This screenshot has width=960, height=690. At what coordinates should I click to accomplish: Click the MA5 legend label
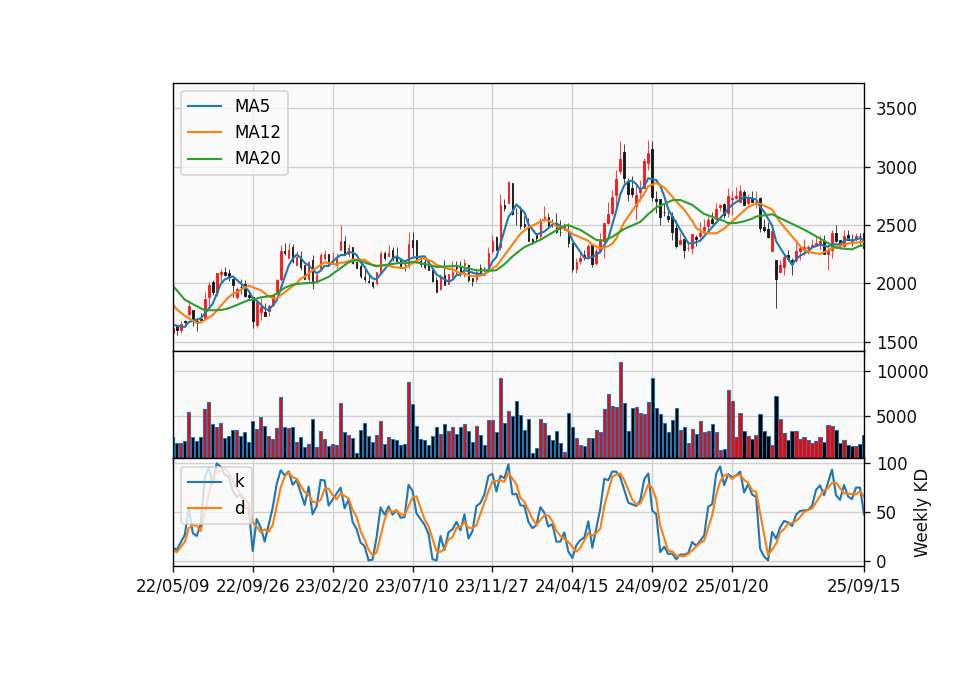[252, 106]
